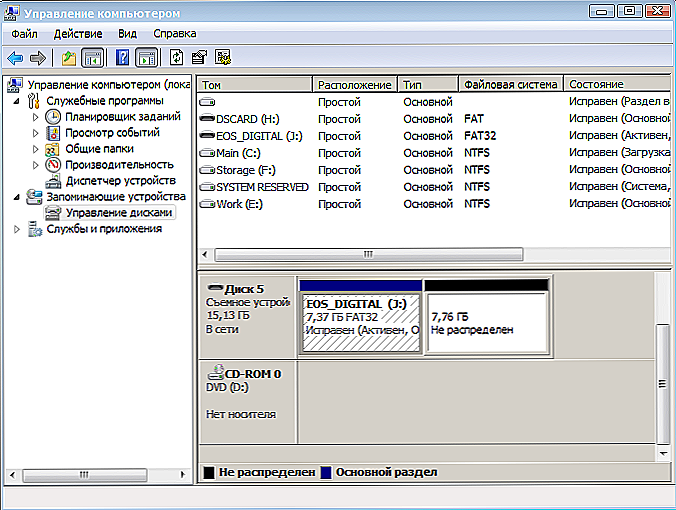676x510 pixels.
Task: Click the drive icon next to Main (C:)
Action: coord(207,153)
